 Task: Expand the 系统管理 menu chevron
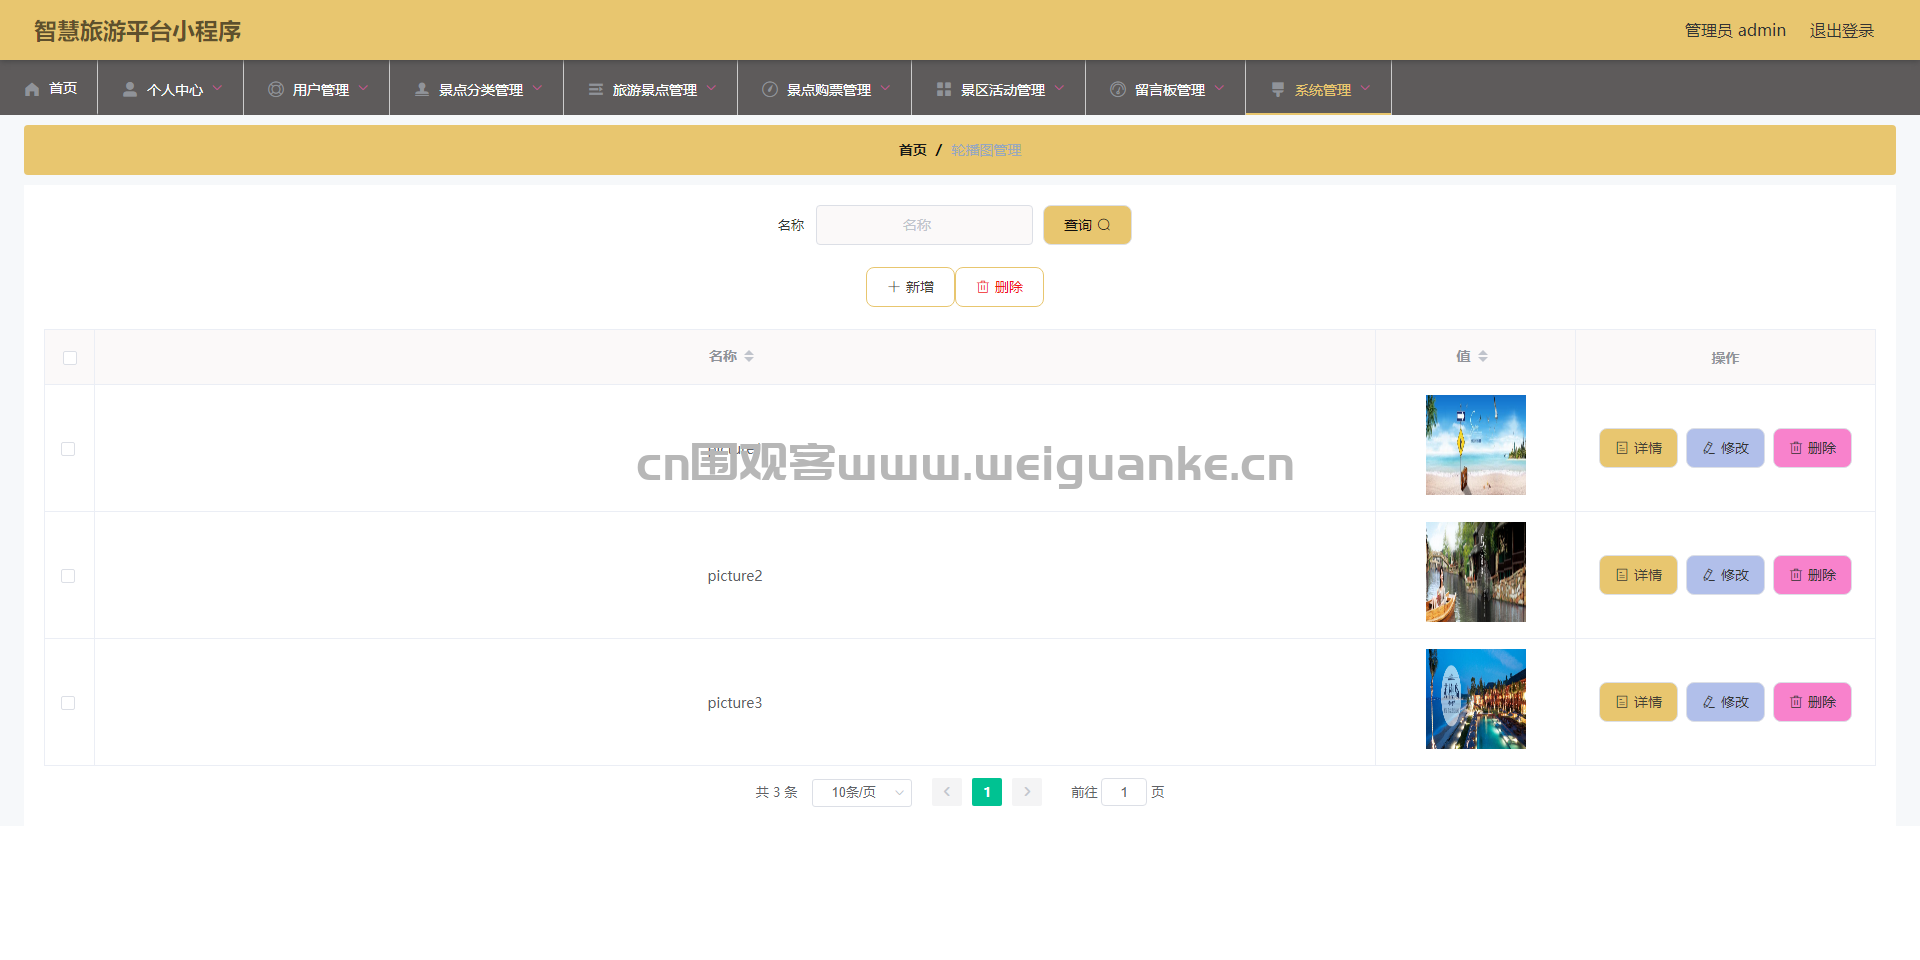(x=1365, y=88)
